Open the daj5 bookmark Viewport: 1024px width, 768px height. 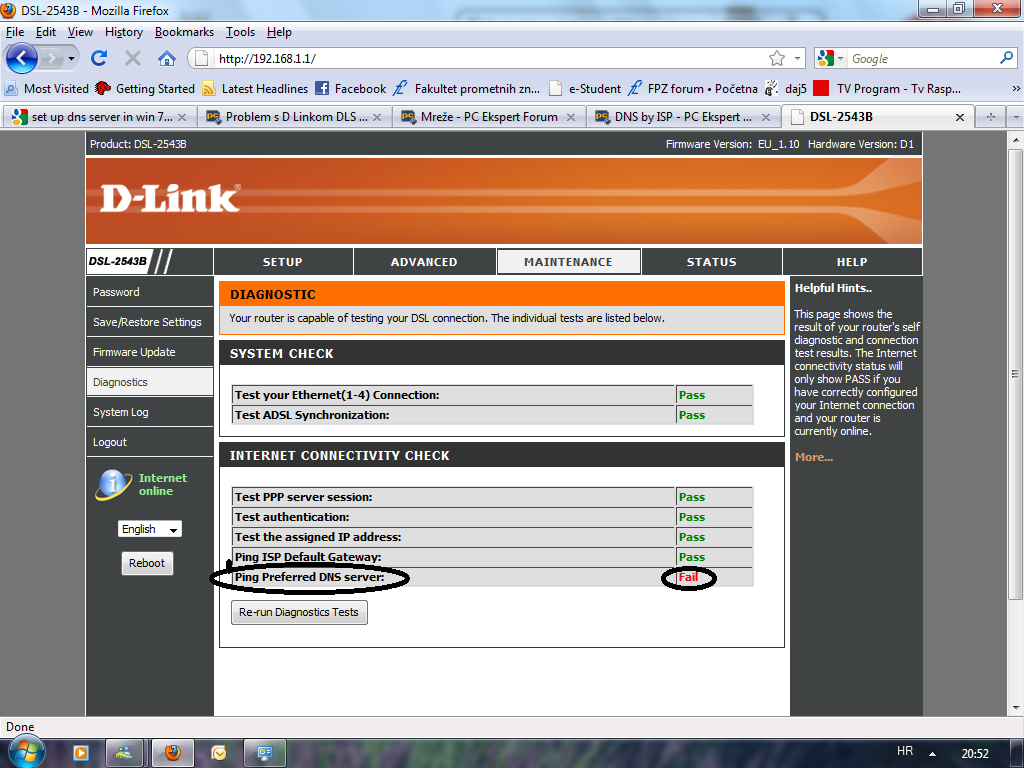pos(786,88)
